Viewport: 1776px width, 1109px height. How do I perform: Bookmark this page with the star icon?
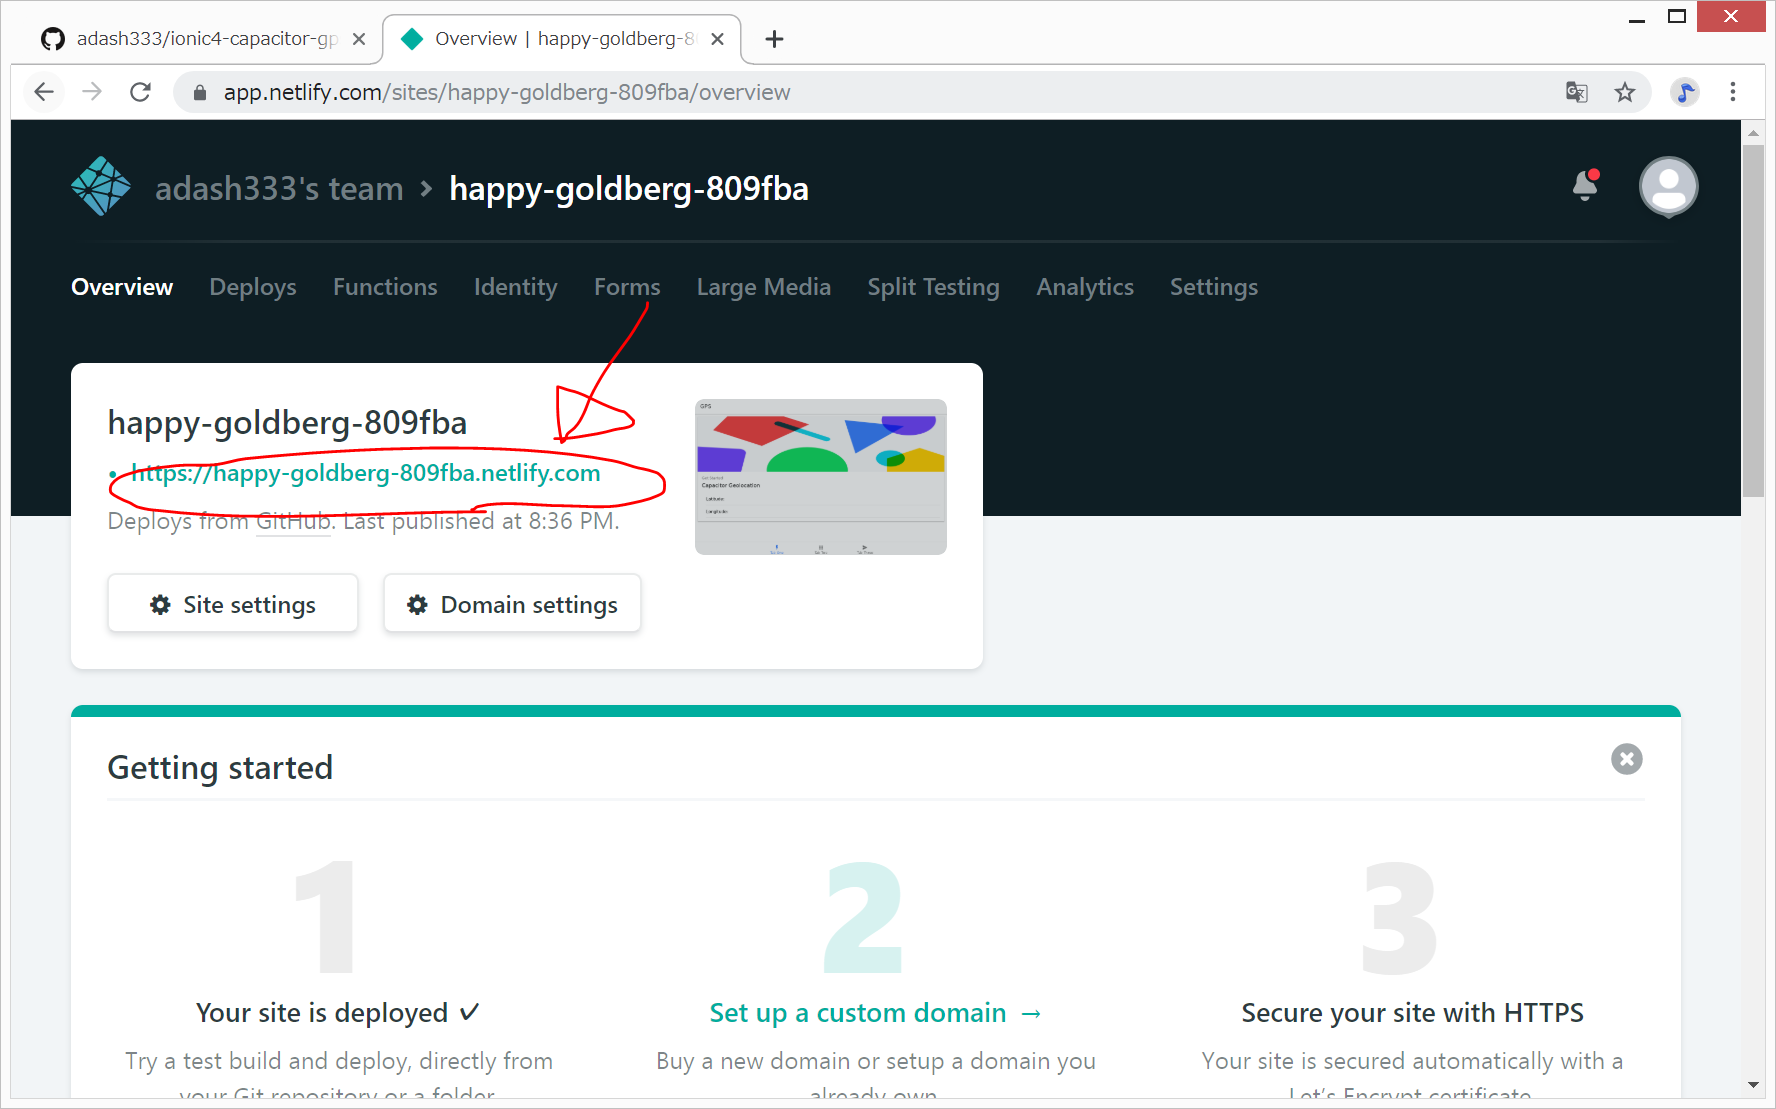[x=1625, y=92]
